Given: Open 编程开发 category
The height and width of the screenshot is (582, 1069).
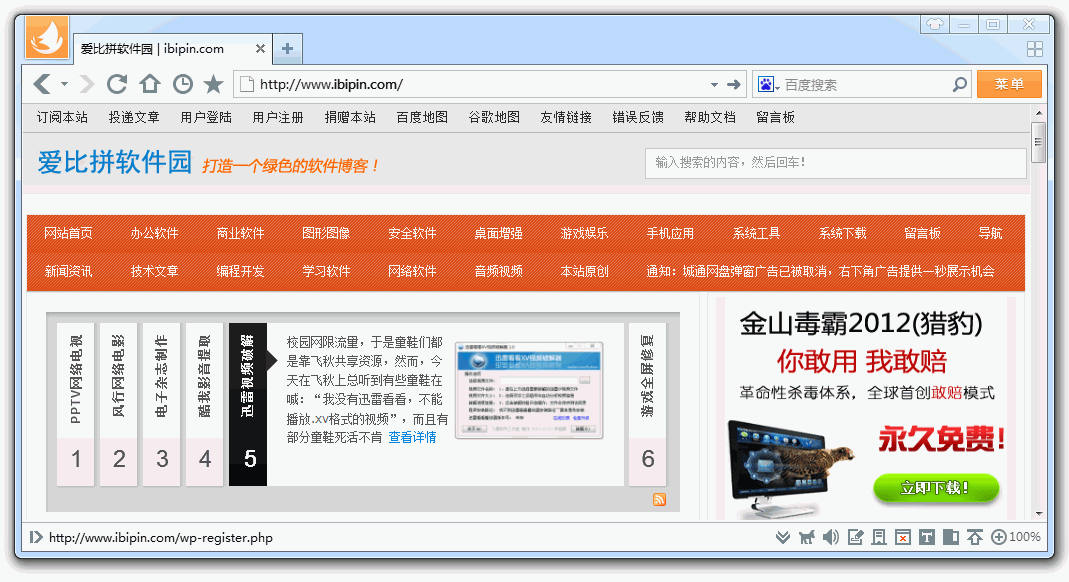Looking at the screenshot, I should tap(240, 271).
